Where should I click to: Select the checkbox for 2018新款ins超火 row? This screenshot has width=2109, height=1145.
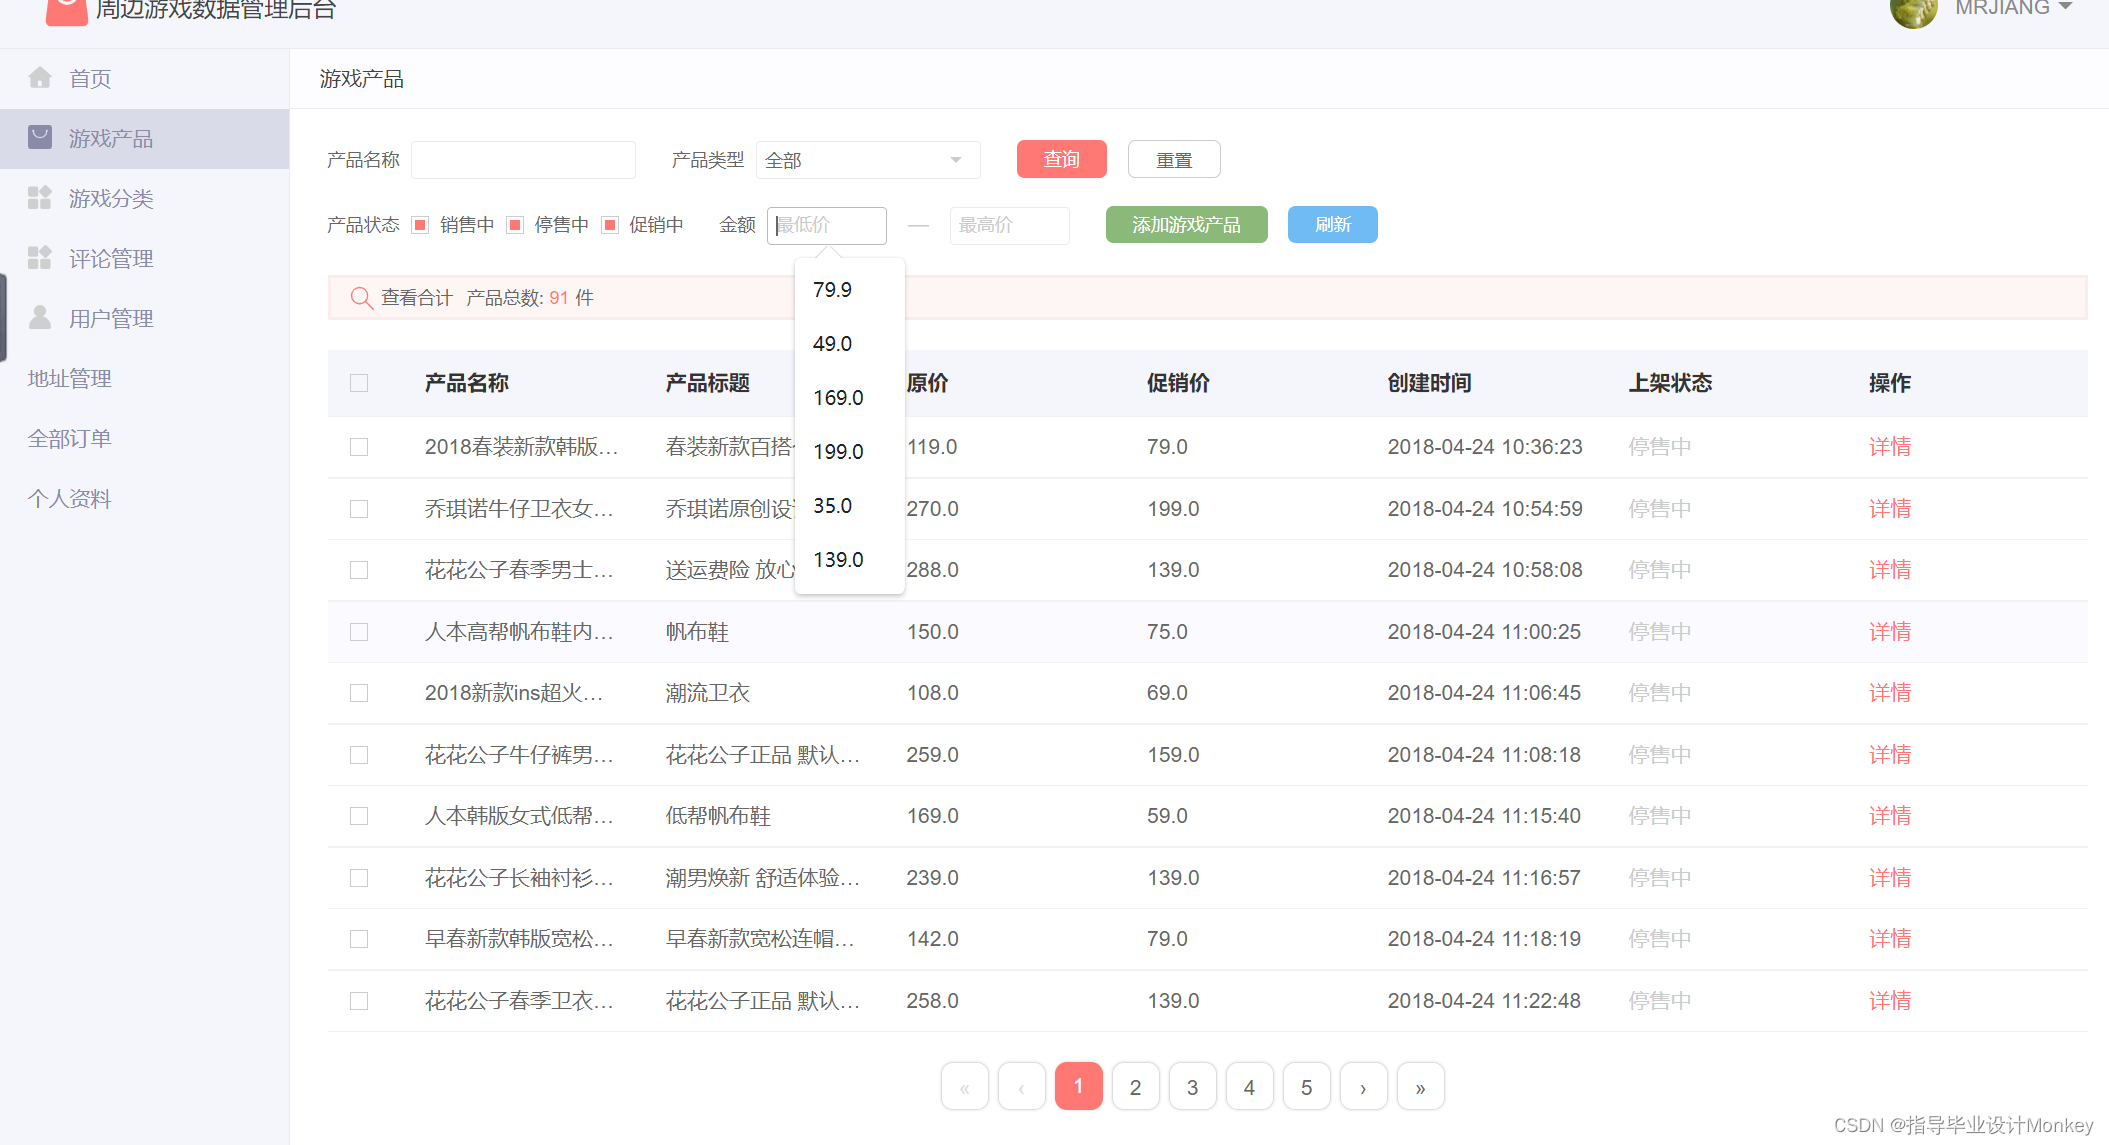point(359,693)
